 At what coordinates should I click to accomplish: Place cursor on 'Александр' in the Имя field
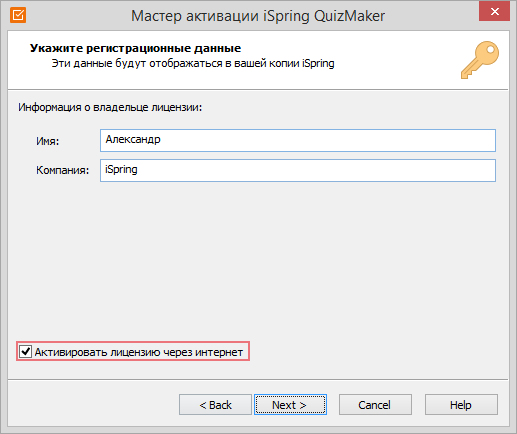click(x=133, y=139)
